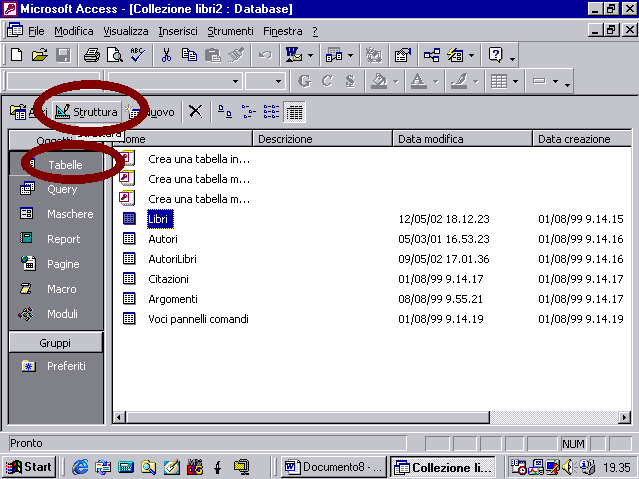Sort by the Descrizione column header
This screenshot has height=479, width=639.
322,139
